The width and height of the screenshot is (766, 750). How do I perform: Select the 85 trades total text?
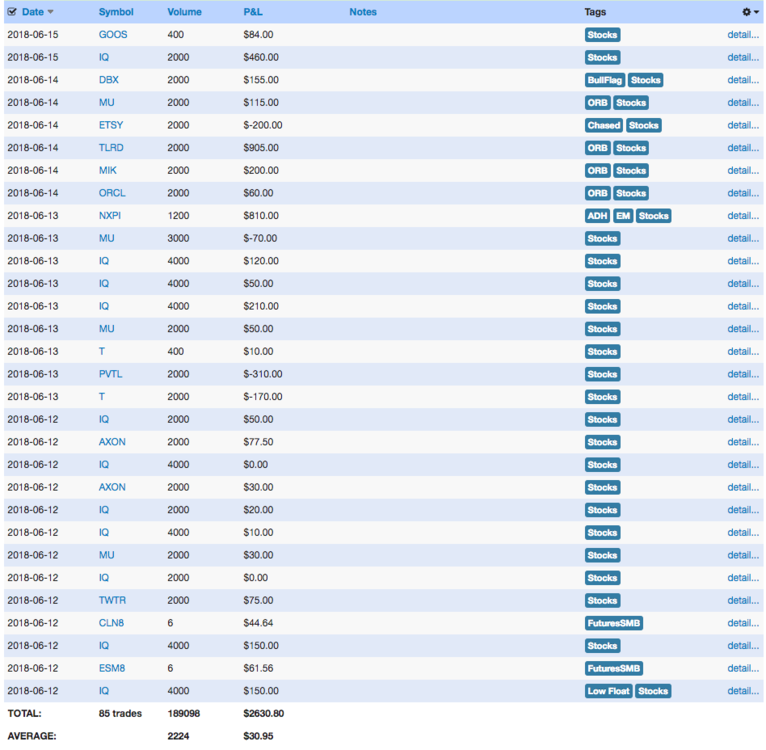tap(120, 713)
